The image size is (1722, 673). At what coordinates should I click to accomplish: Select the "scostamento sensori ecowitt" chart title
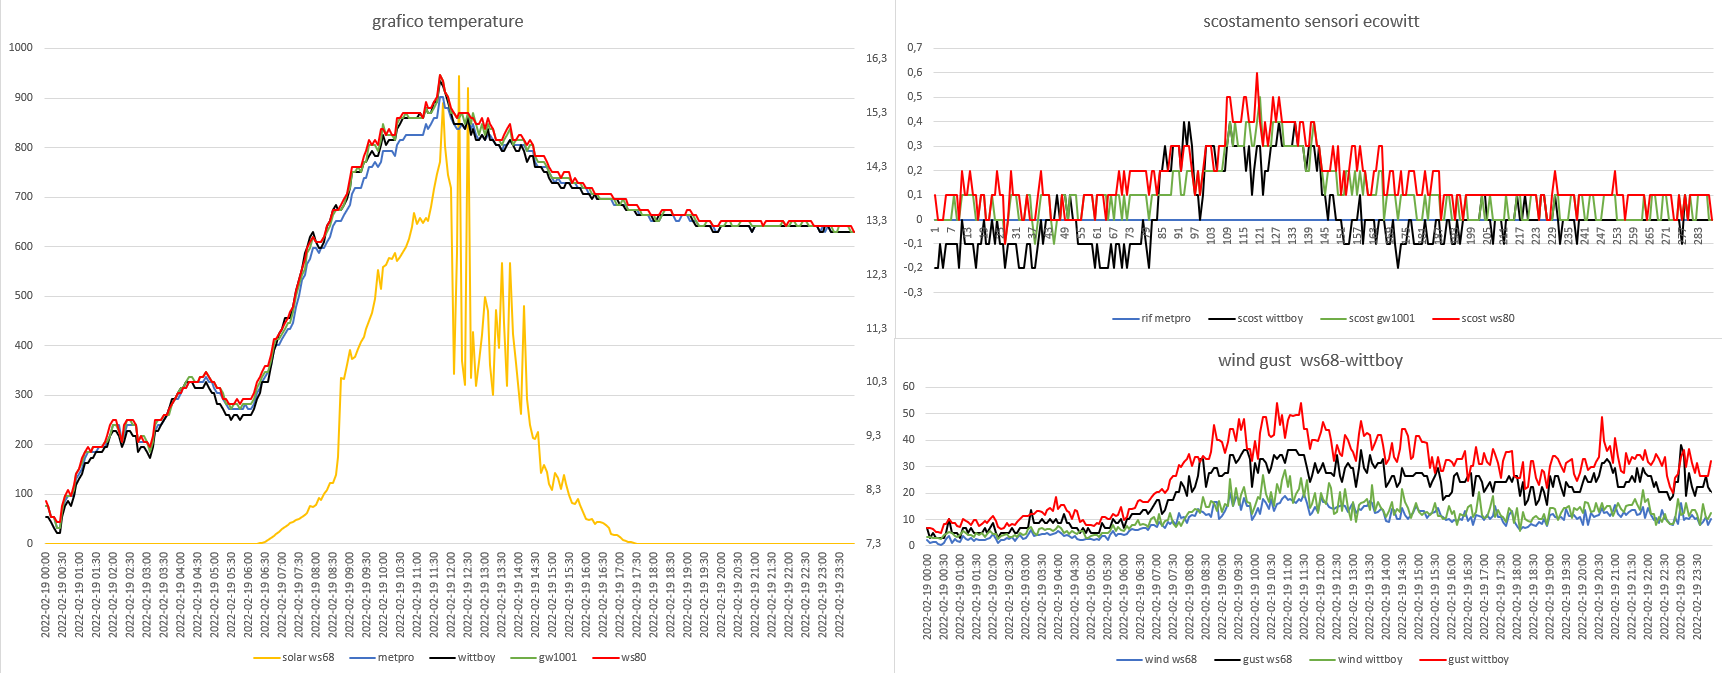(1310, 21)
